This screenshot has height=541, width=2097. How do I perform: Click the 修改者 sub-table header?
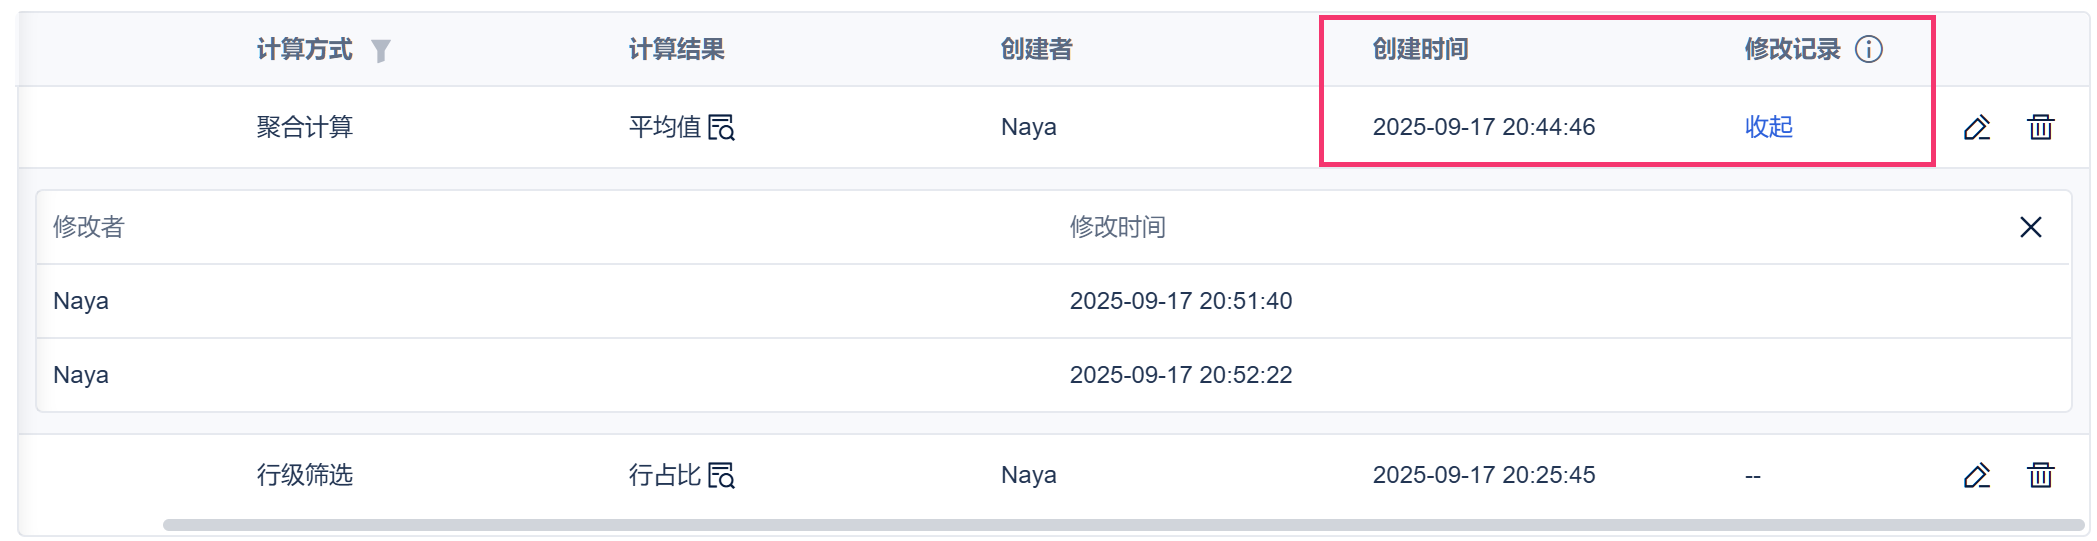click(x=88, y=227)
